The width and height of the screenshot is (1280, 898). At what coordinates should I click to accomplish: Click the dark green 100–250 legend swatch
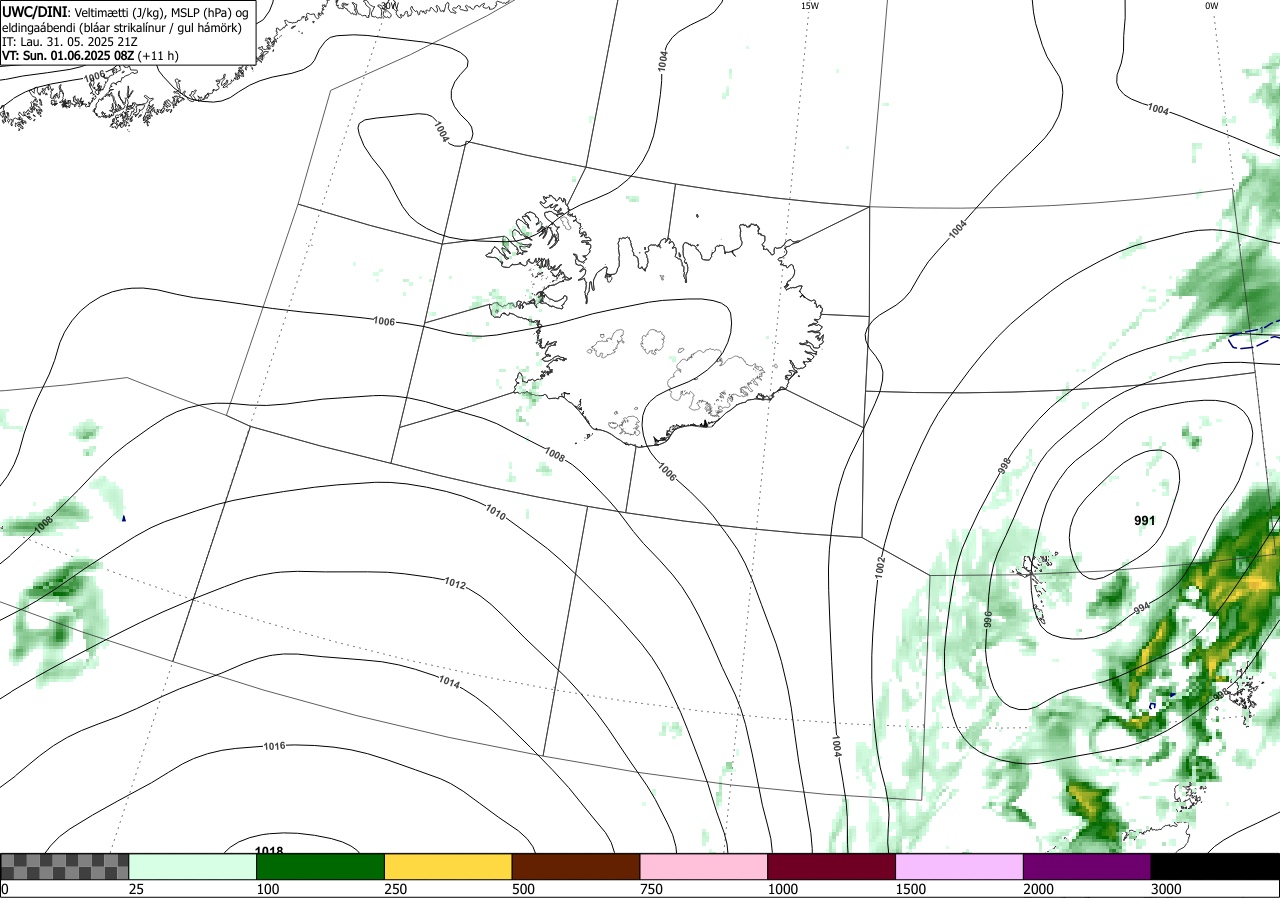(x=321, y=866)
